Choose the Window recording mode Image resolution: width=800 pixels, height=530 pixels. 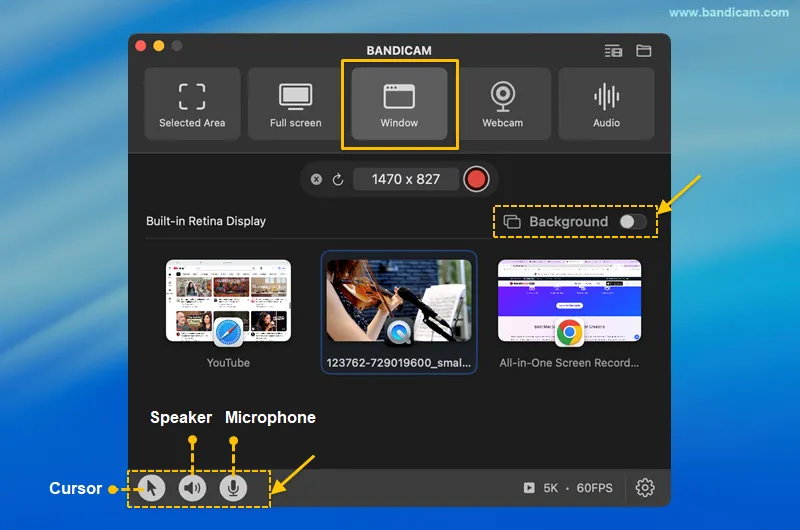(399, 104)
